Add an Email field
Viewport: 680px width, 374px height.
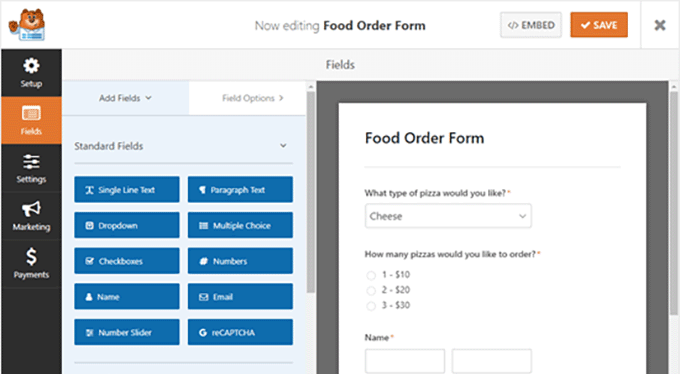pyautogui.click(x=240, y=296)
